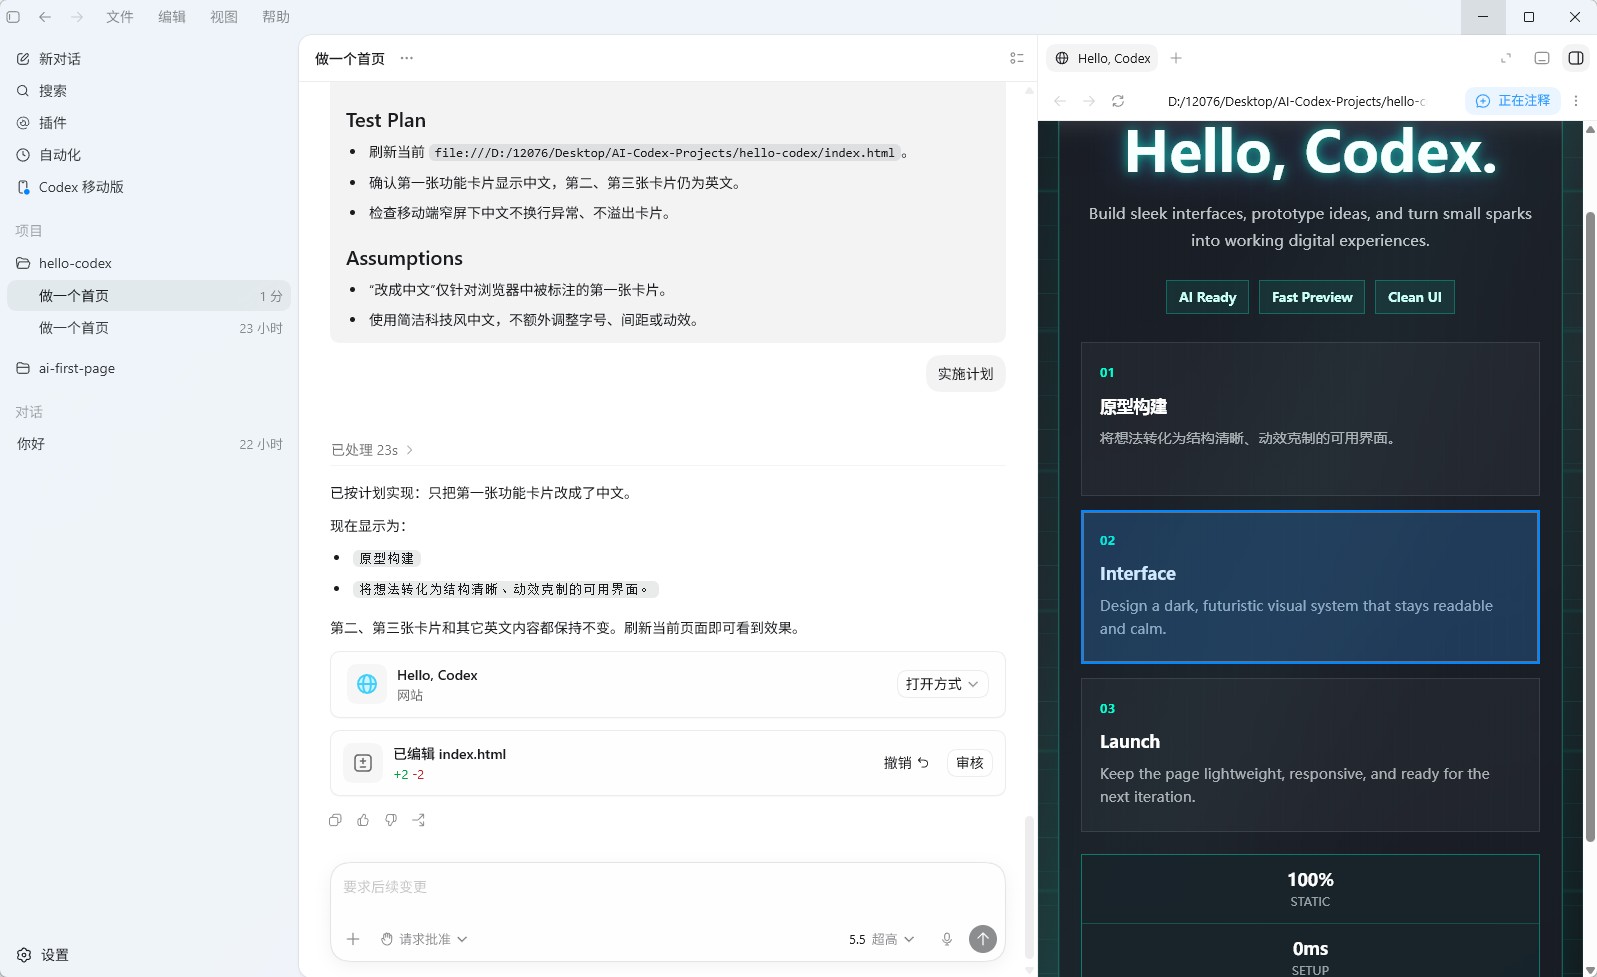Reload the preview page
1597x977 pixels.
pos(1118,101)
